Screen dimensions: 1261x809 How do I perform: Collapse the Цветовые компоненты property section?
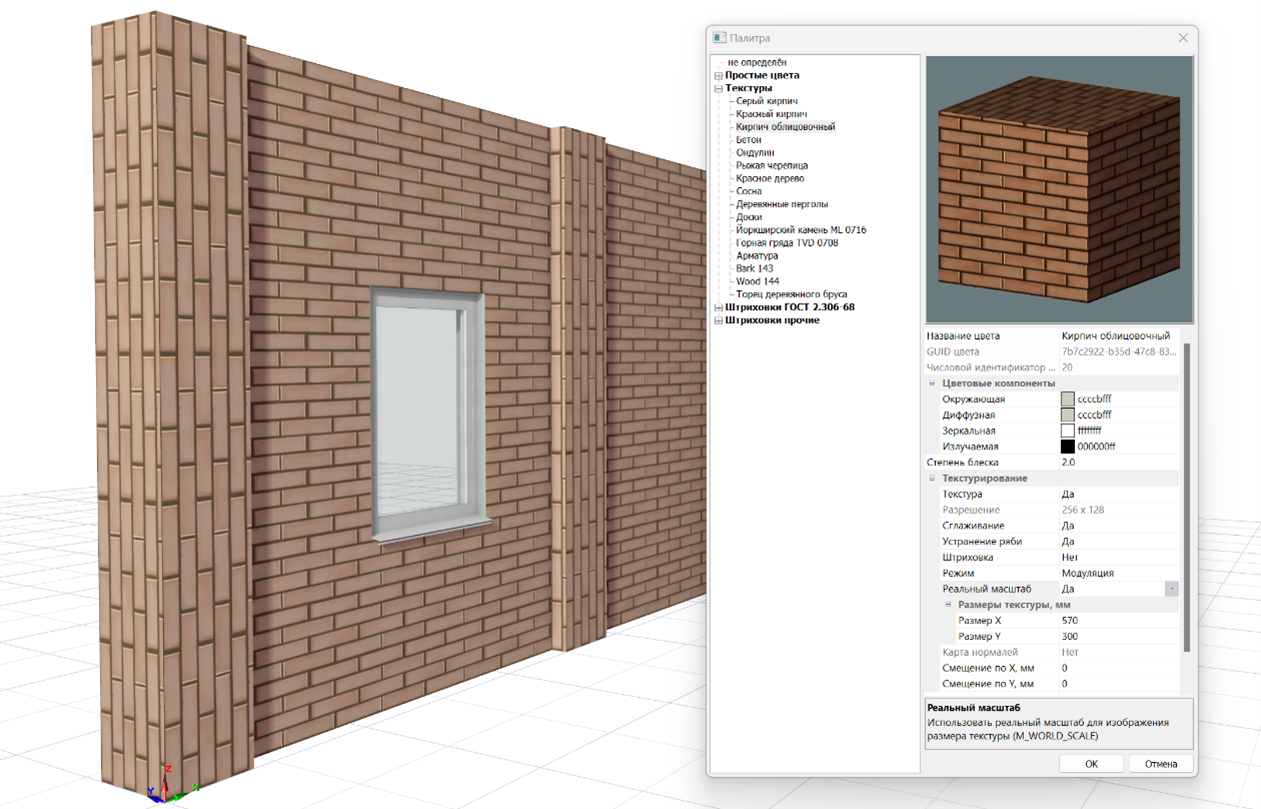click(x=933, y=383)
